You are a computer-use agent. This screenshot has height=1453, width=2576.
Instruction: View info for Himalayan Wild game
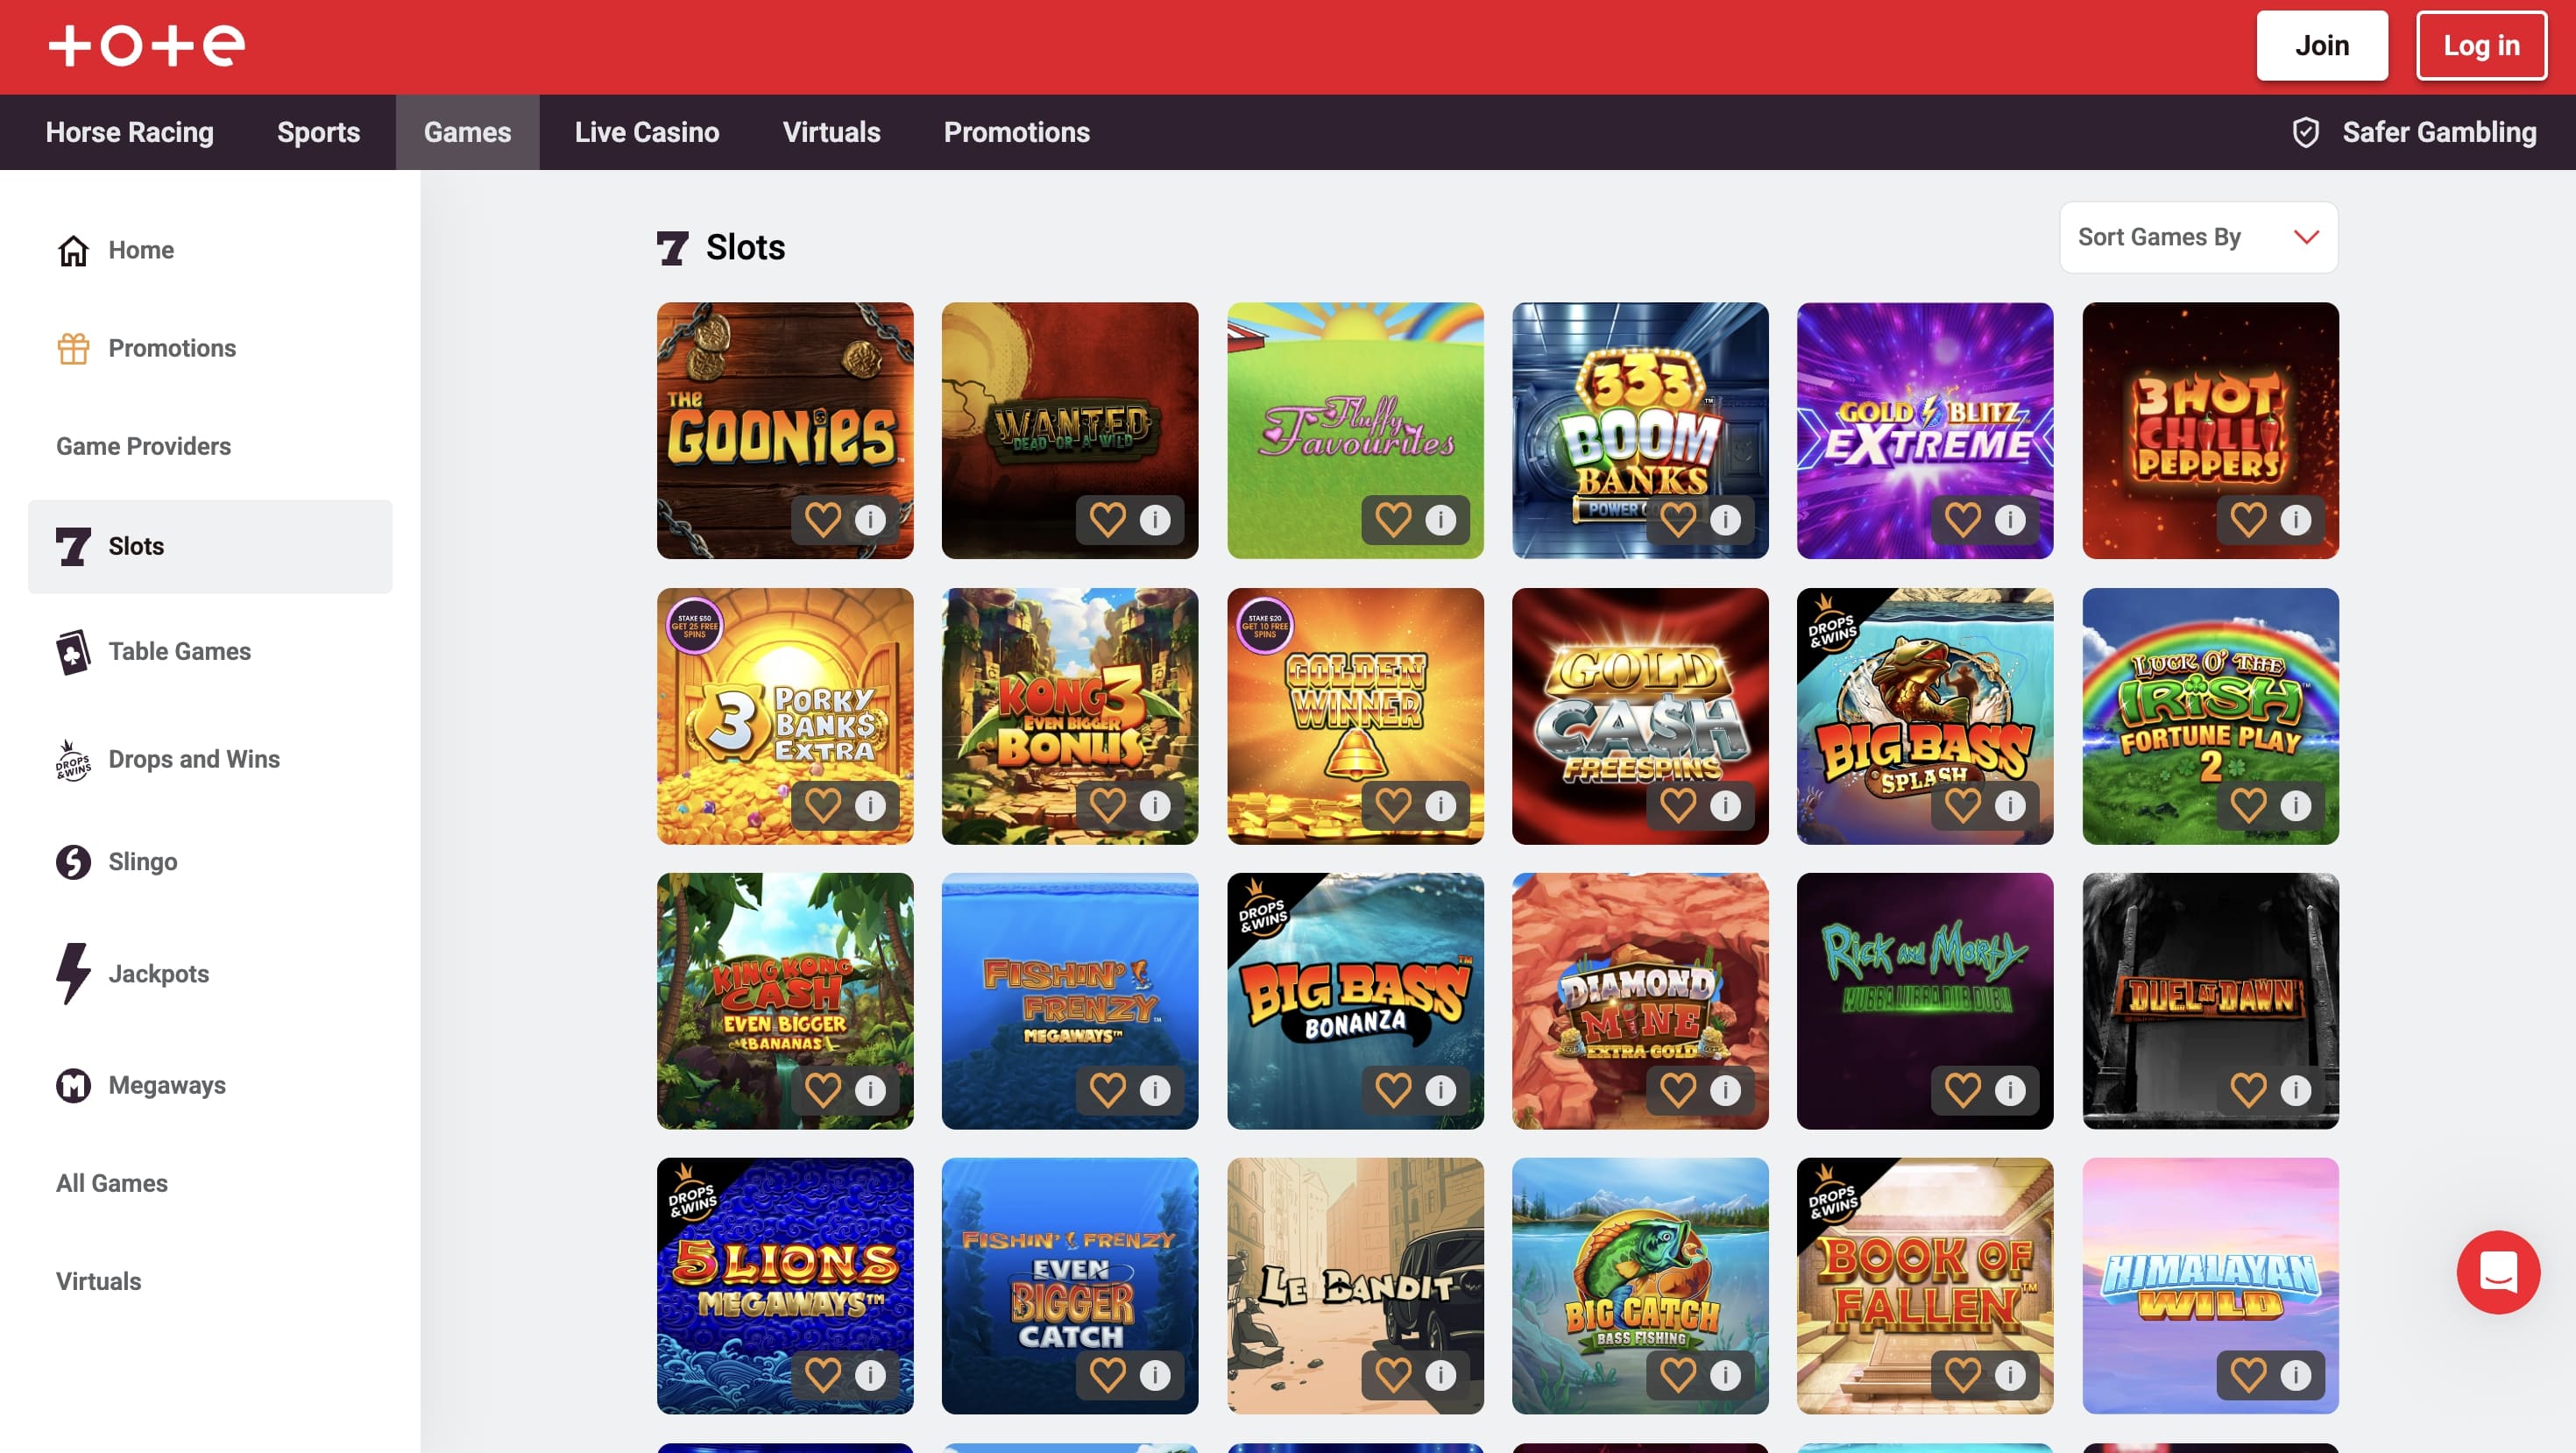(x=2295, y=1375)
